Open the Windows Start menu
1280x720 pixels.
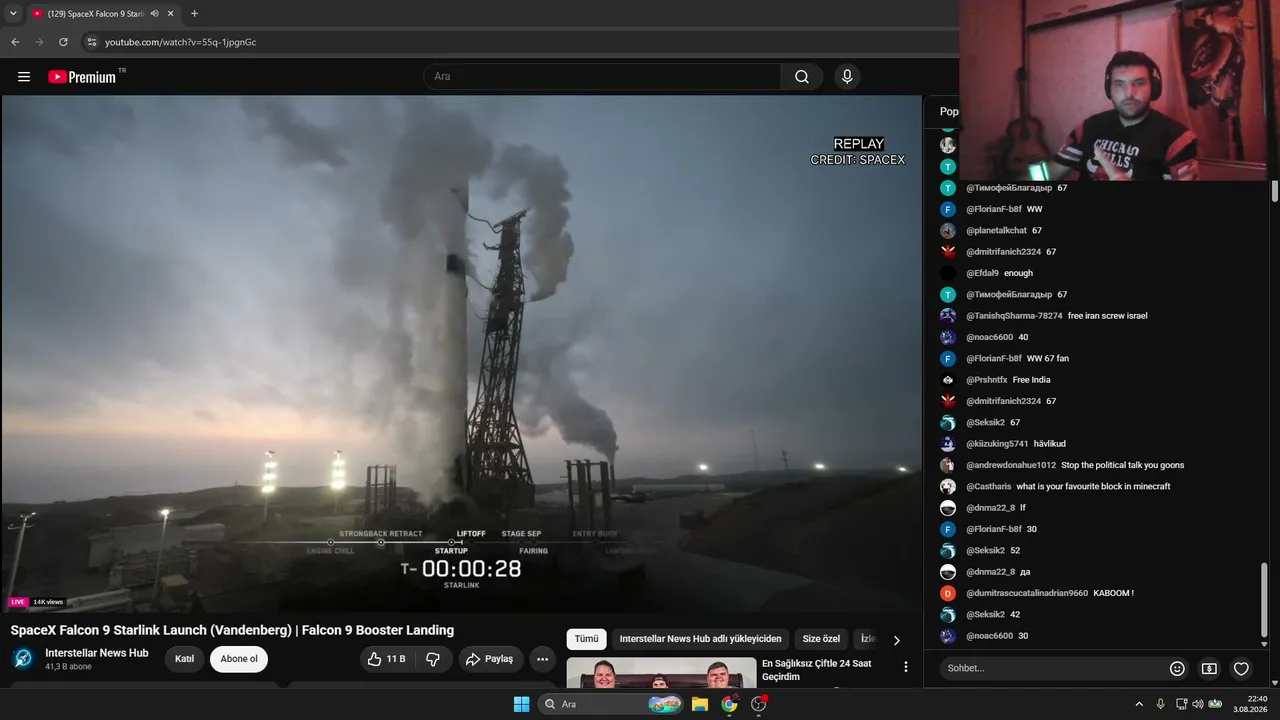(521, 704)
